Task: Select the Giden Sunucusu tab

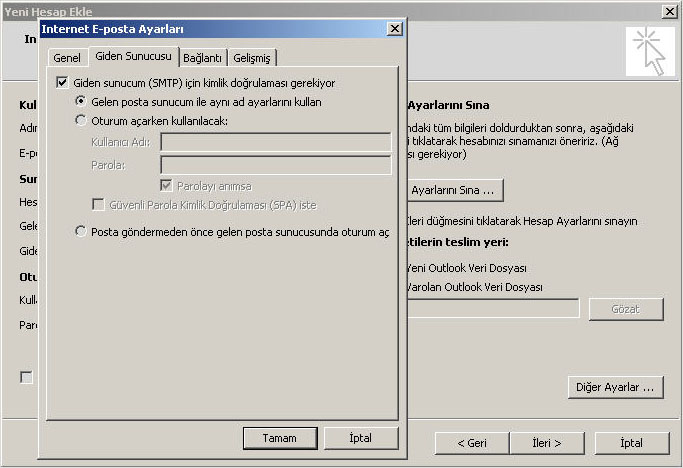Action: coord(133,57)
